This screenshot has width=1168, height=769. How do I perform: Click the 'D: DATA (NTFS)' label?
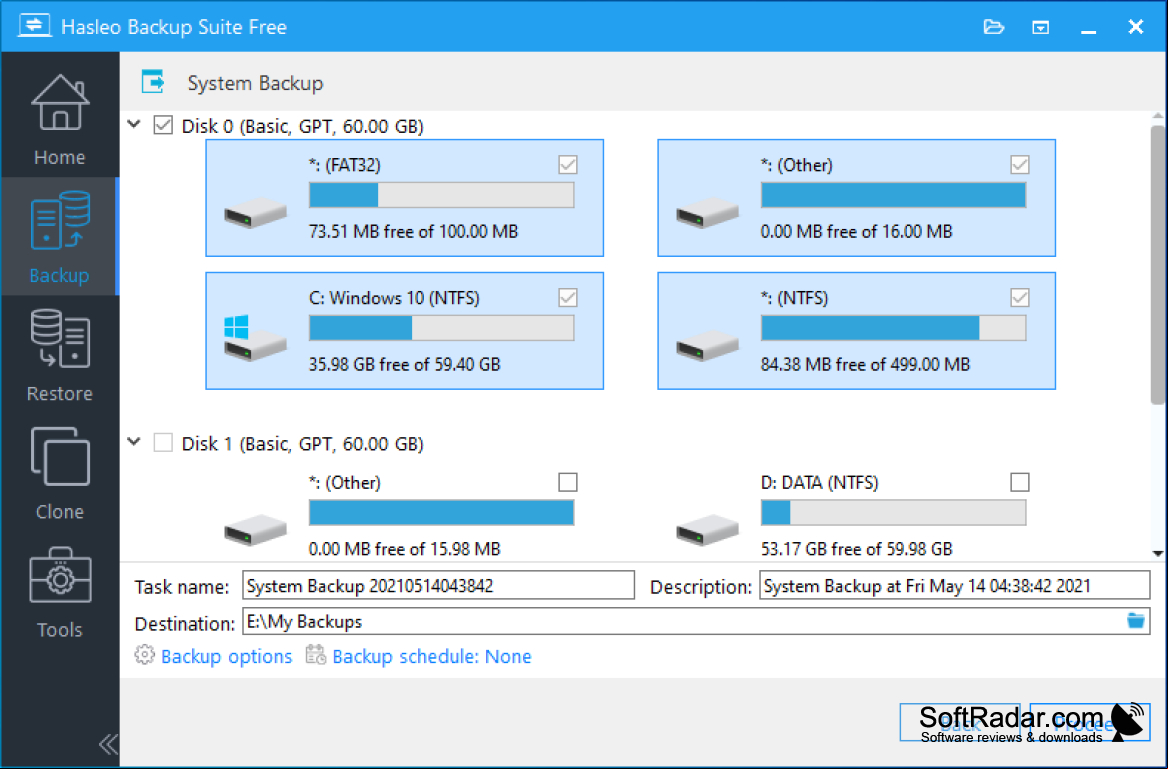pos(819,483)
